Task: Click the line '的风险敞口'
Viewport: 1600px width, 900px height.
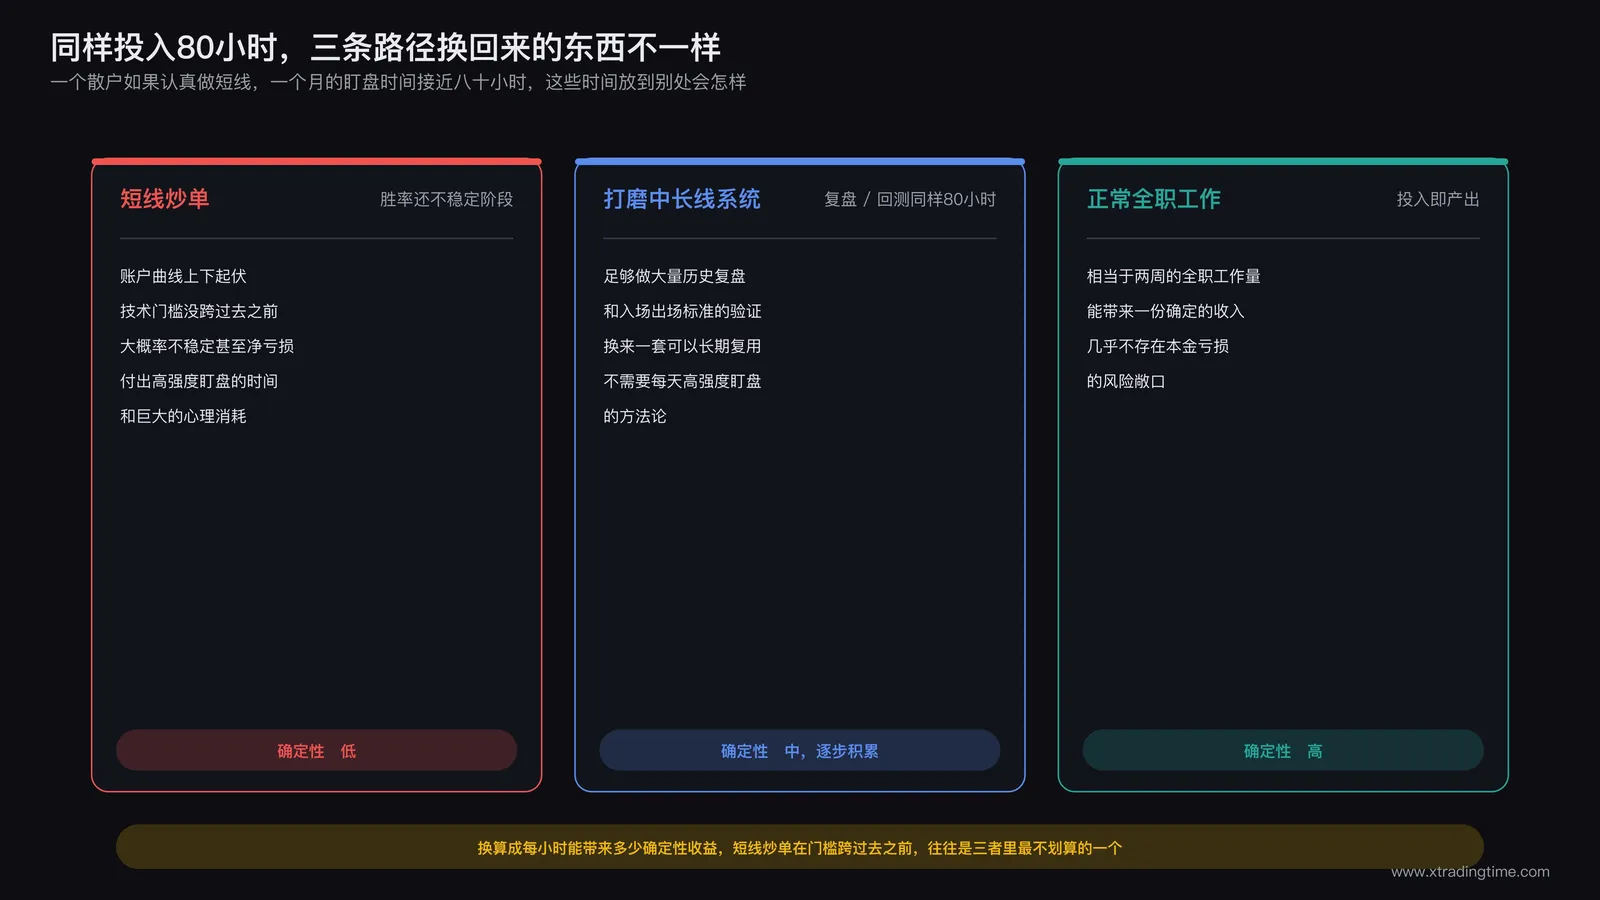Action: (x=1126, y=381)
